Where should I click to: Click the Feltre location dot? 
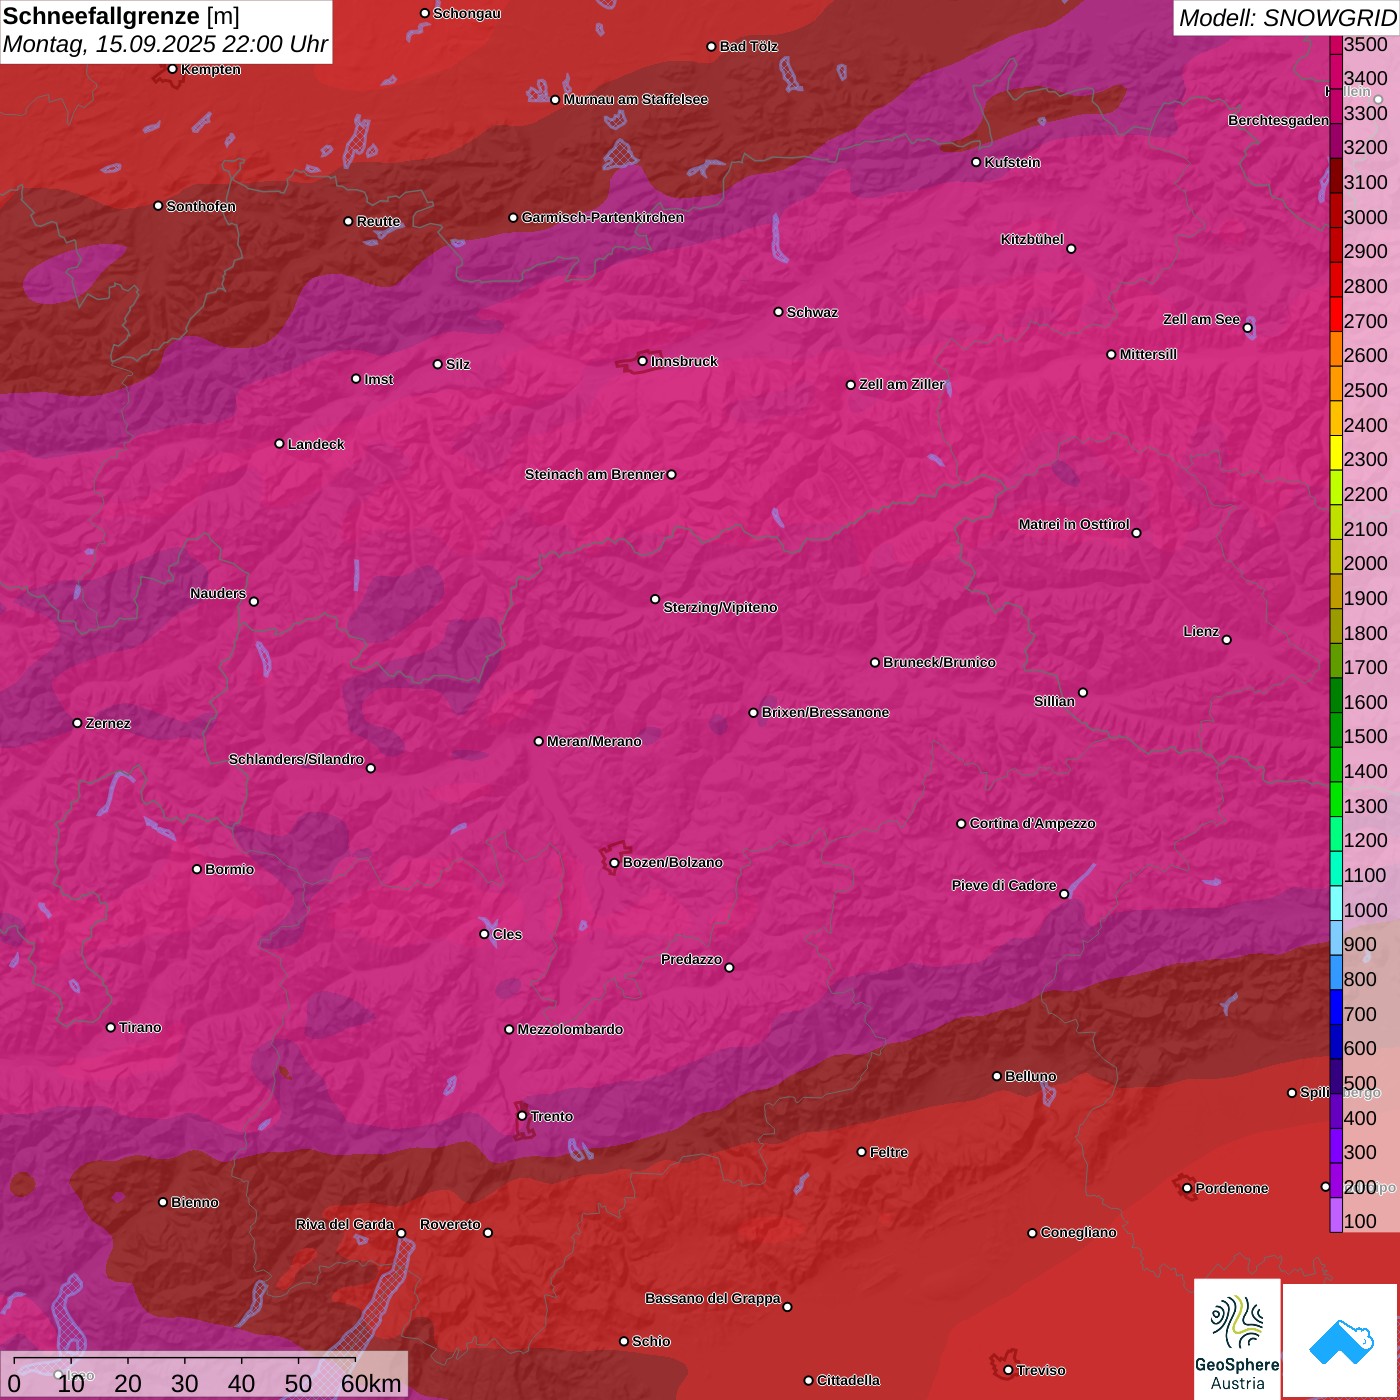coord(861,1152)
